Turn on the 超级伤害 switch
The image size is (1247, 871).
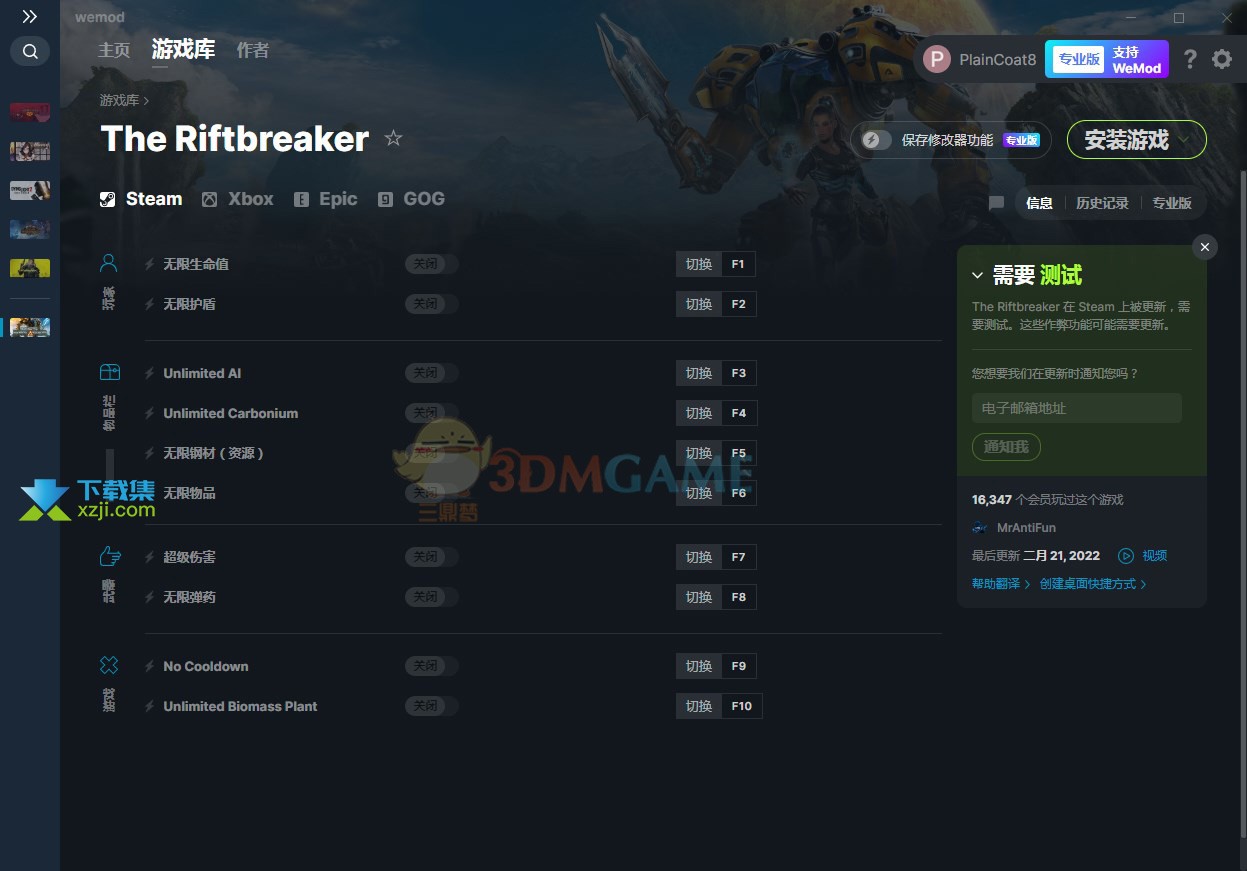coord(431,557)
